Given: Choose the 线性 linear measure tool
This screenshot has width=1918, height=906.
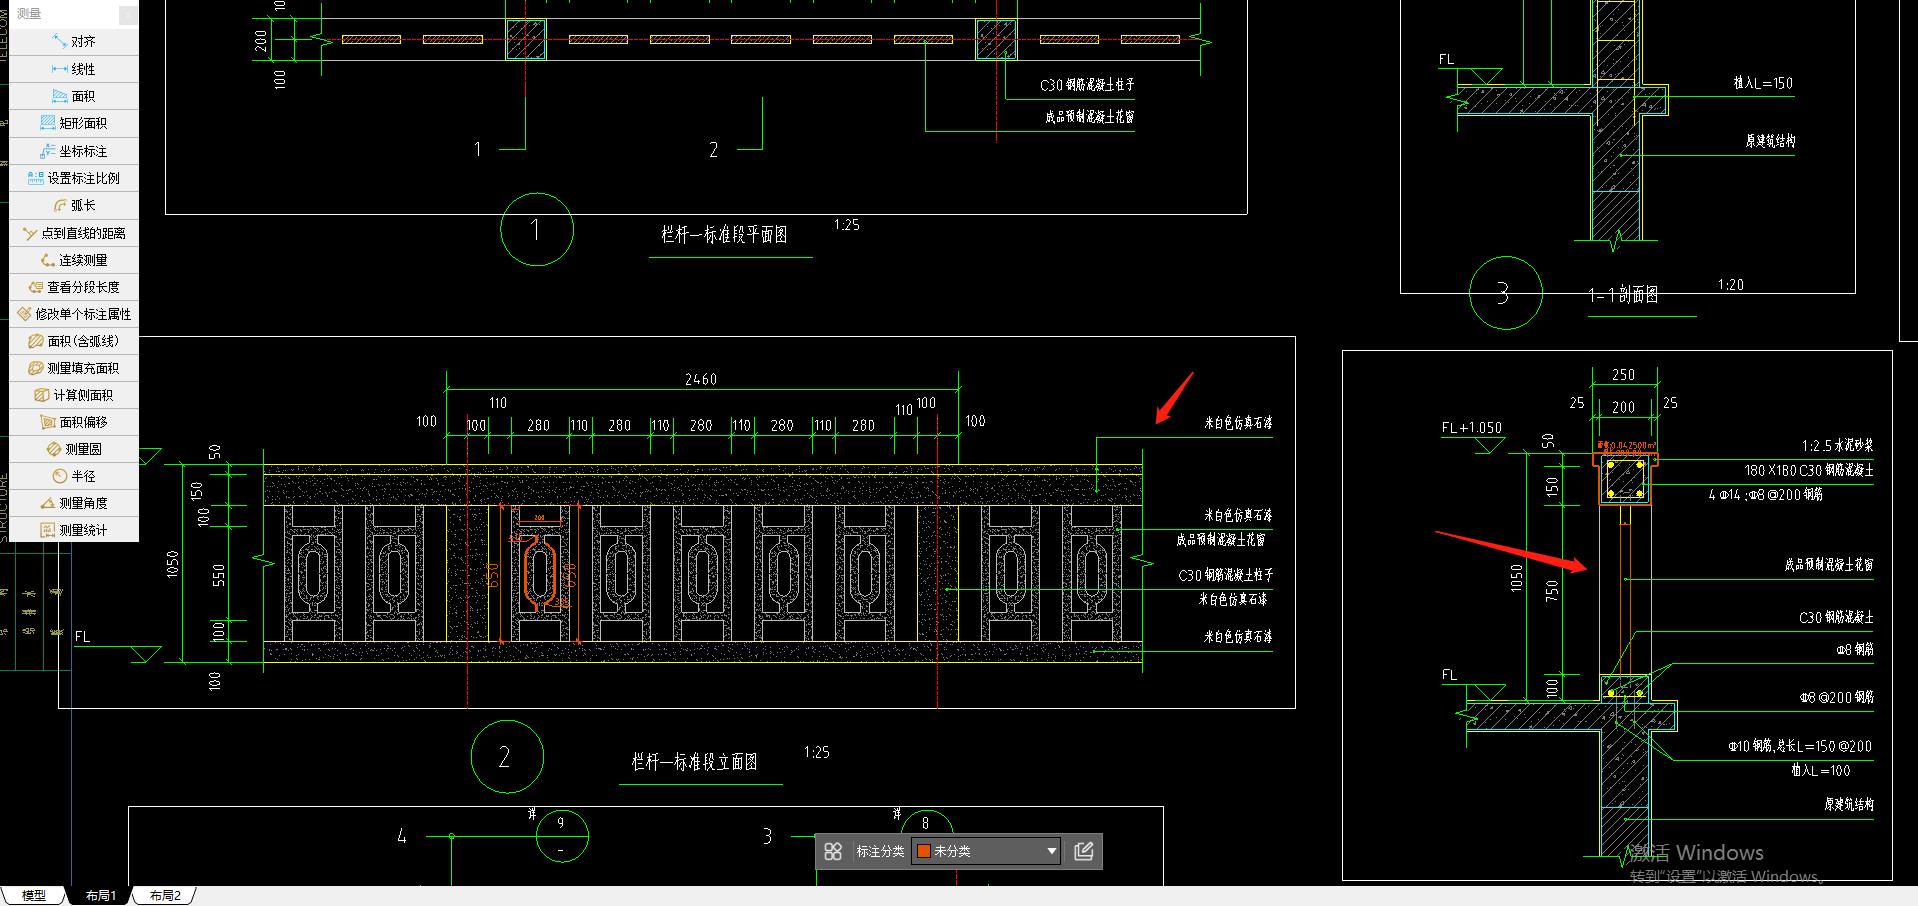Looking at the screenshot, I should 74,69.
